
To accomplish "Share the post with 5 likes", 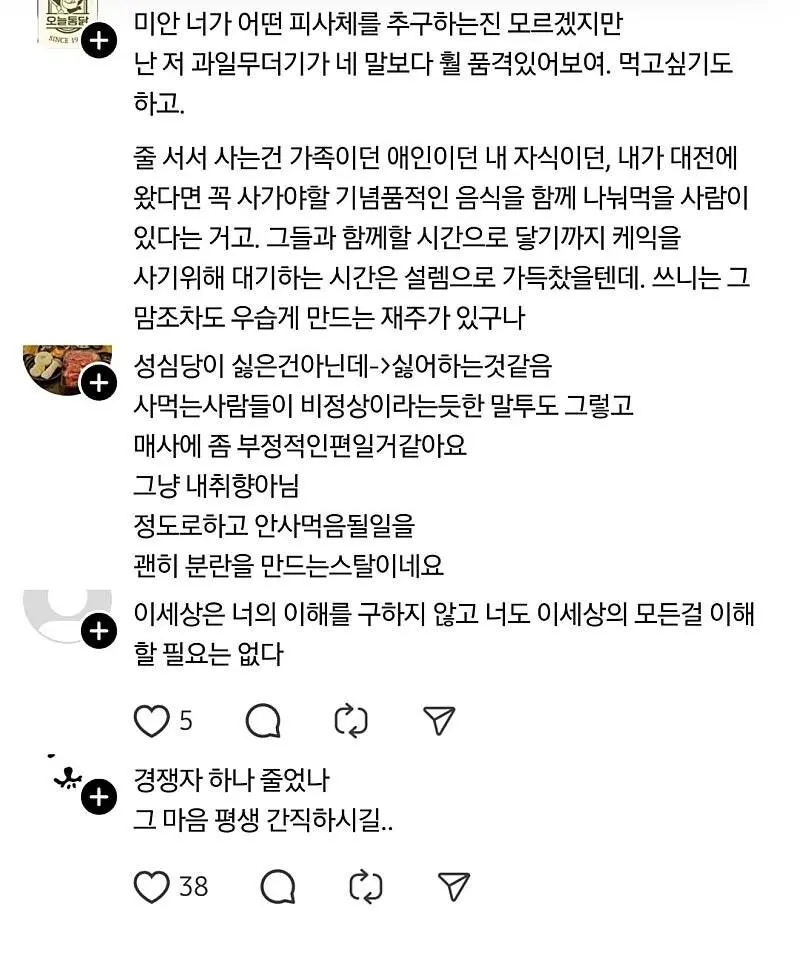I will pyautogui.click(x=439, y=721).
